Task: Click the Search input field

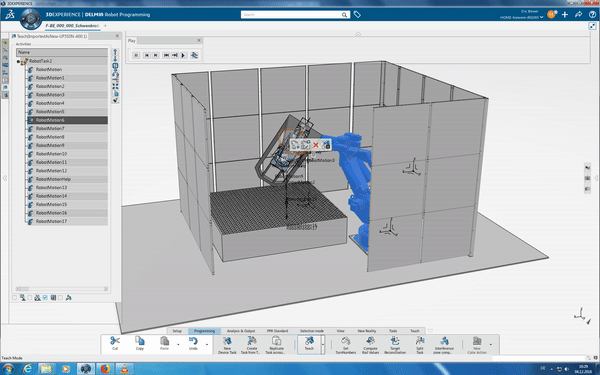Action: pos(291,15)
